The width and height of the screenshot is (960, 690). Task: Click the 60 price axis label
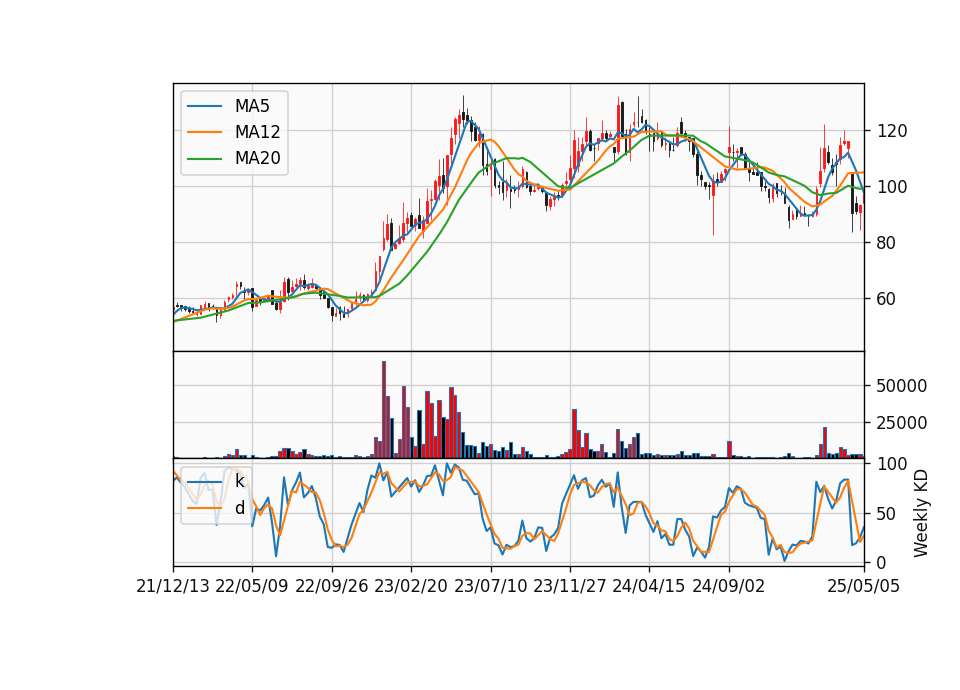click(x=887, y=299)
